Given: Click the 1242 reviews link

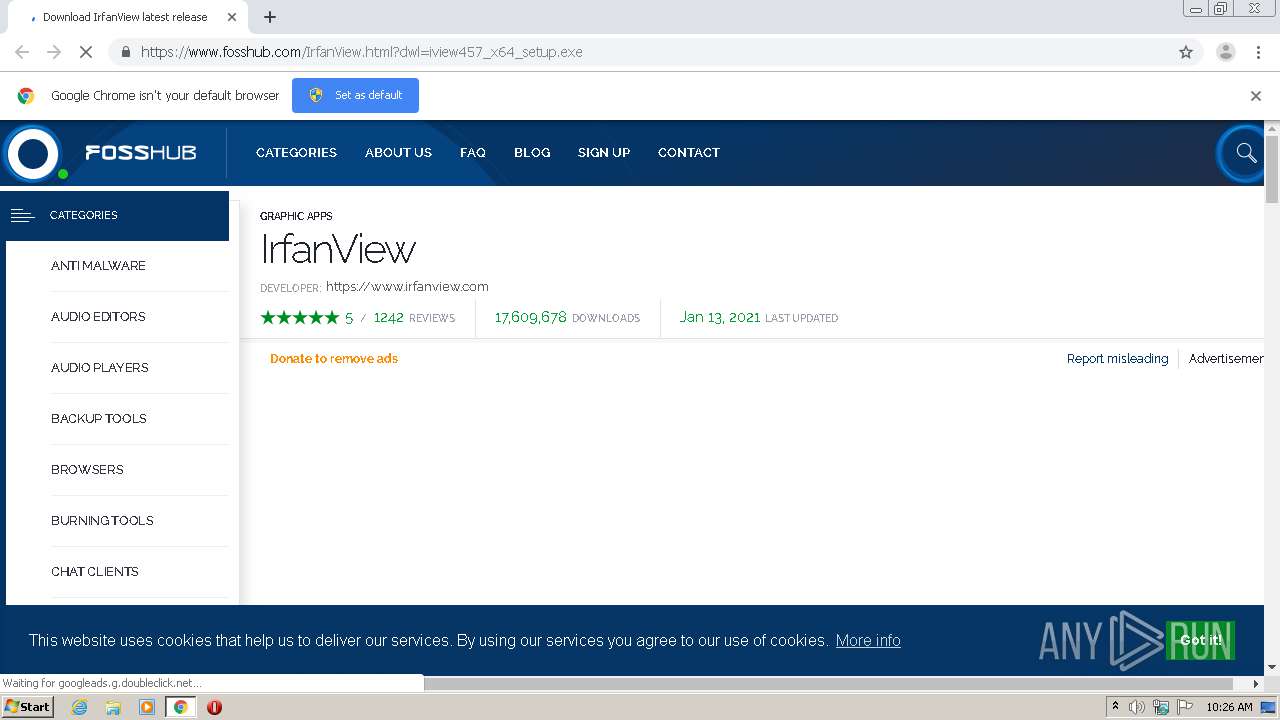Looking at the screenshot, I should (414, 318).
